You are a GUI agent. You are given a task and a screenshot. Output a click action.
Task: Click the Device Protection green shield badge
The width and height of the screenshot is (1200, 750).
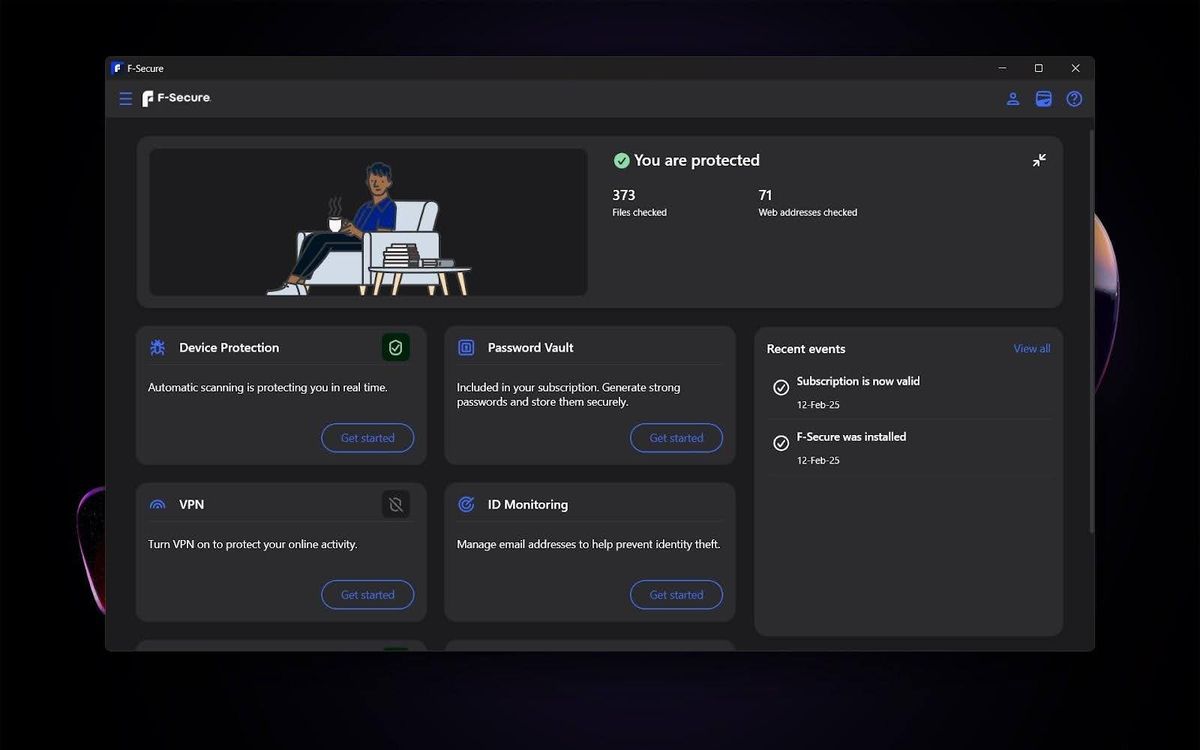point(395,347)
